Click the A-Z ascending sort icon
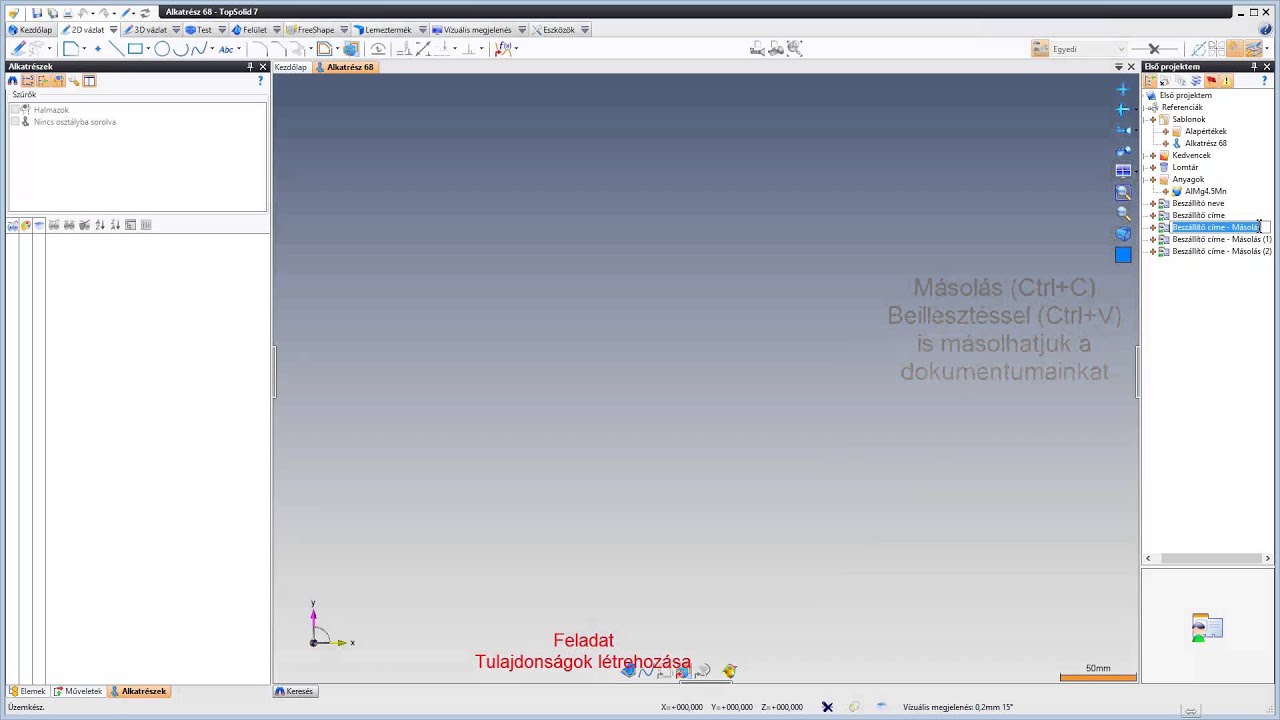1280x720 pixels. click(100, 225)
